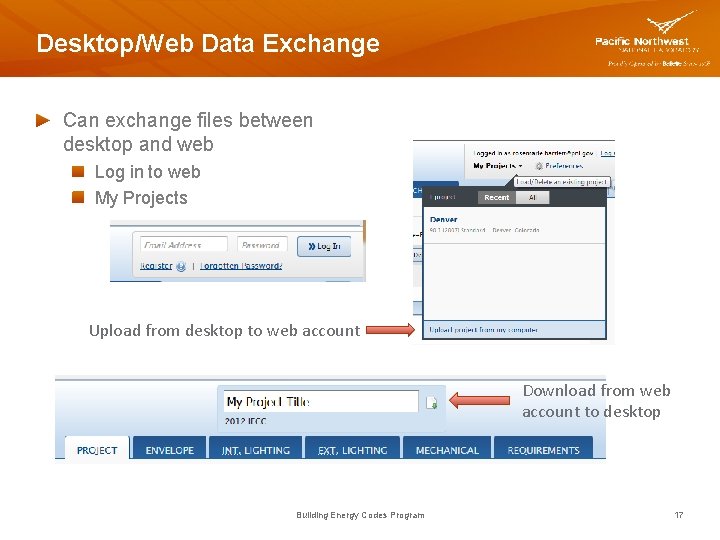Viewport: 720px width, 540px height.
Task: Select the Recent tab in project list
Action: [497, 197]
